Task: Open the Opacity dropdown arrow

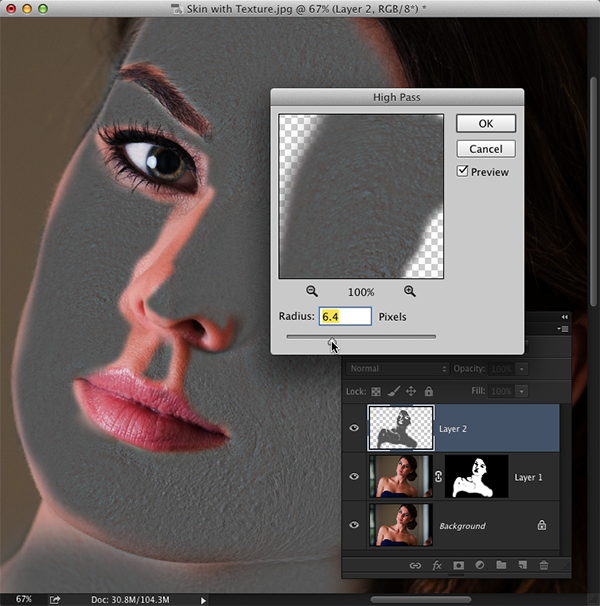Action: pyautogui.click(x=520, y=369)
